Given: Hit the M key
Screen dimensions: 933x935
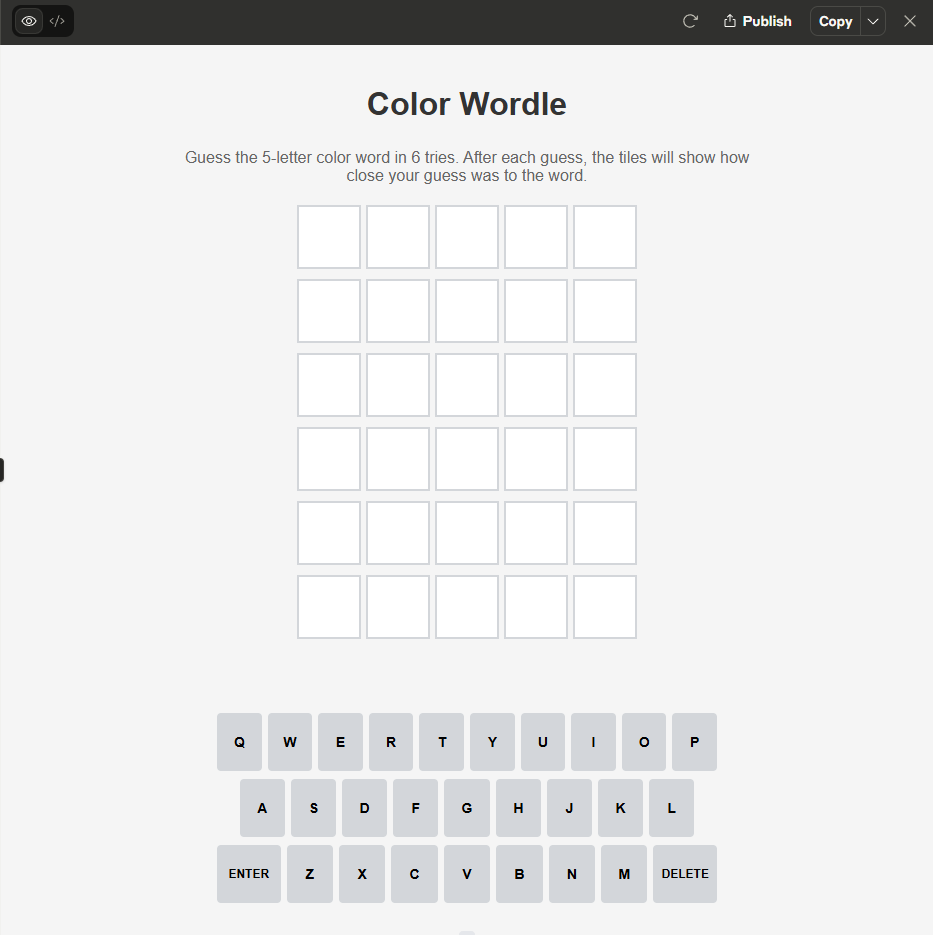Looking at the screenshot, I should point(624,874).
